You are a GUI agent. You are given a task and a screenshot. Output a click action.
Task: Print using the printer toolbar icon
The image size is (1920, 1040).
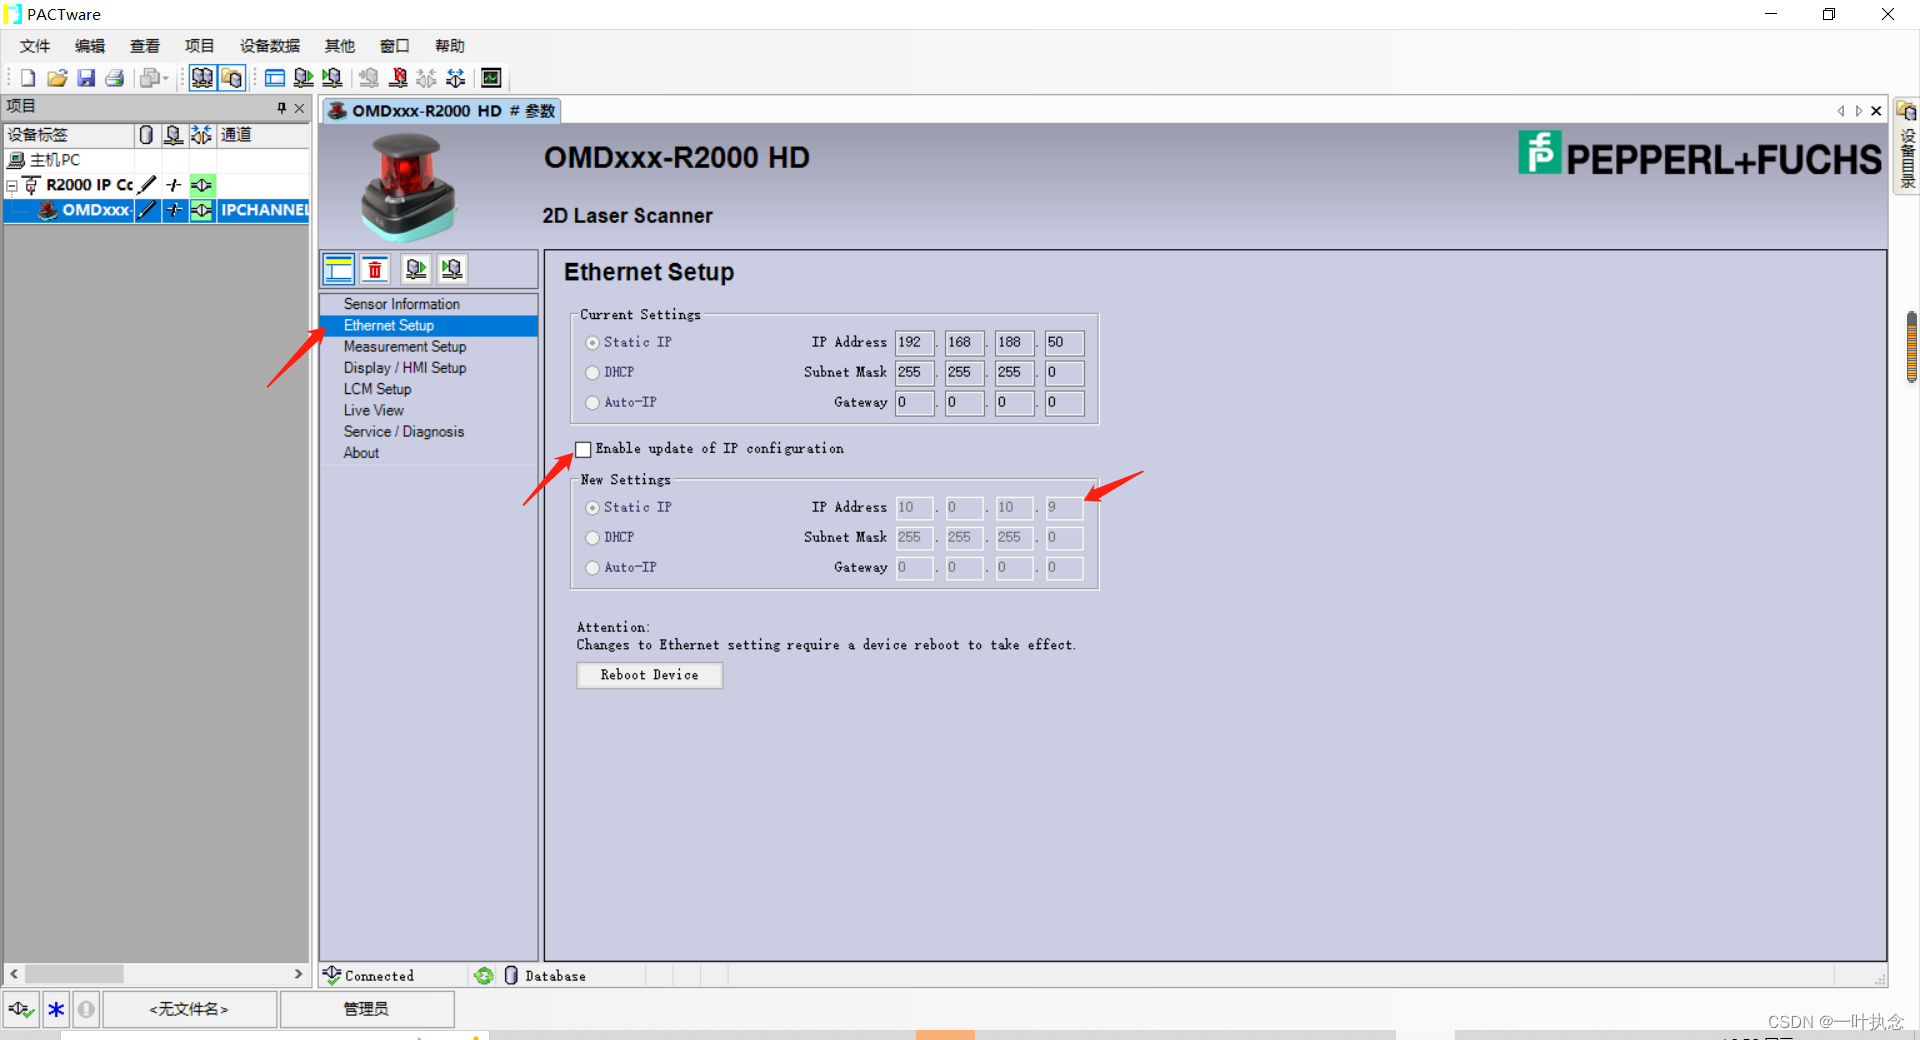click(x=115, y=78)
